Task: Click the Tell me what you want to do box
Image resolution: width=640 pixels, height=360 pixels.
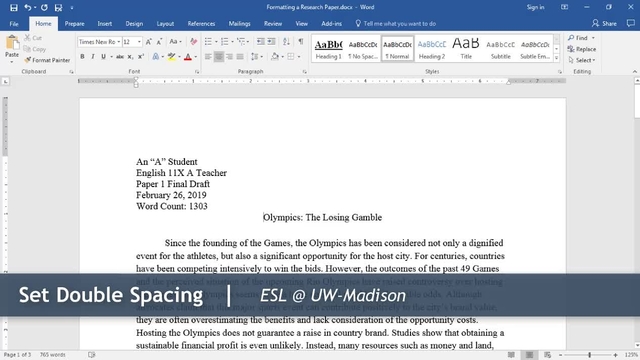Action: 396,24
